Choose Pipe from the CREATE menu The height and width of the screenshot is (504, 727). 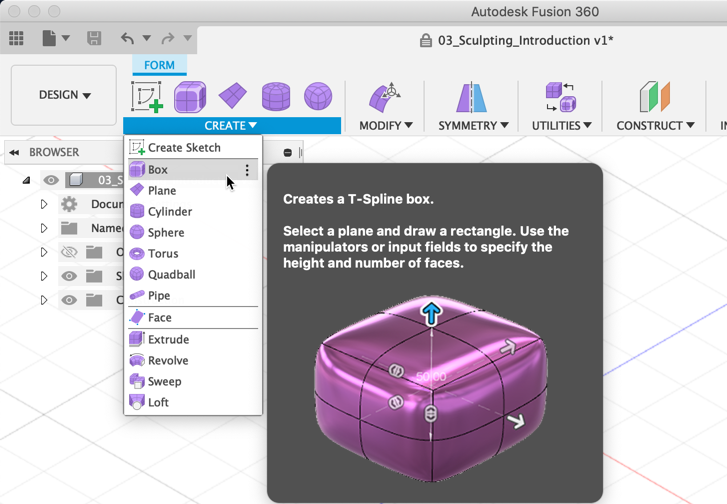tap(193, 295)
